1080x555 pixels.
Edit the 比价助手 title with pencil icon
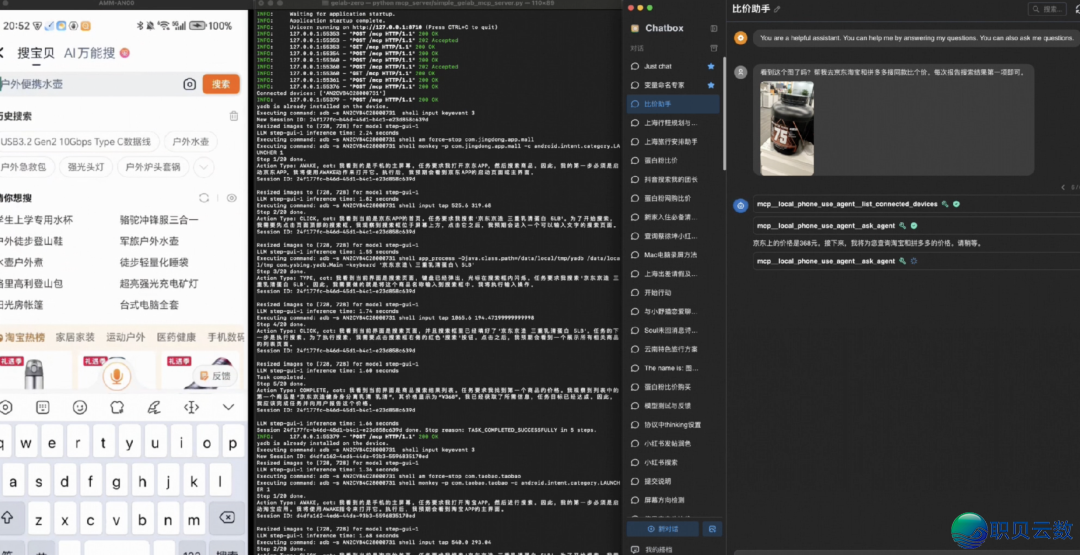(x=777, y=9)
